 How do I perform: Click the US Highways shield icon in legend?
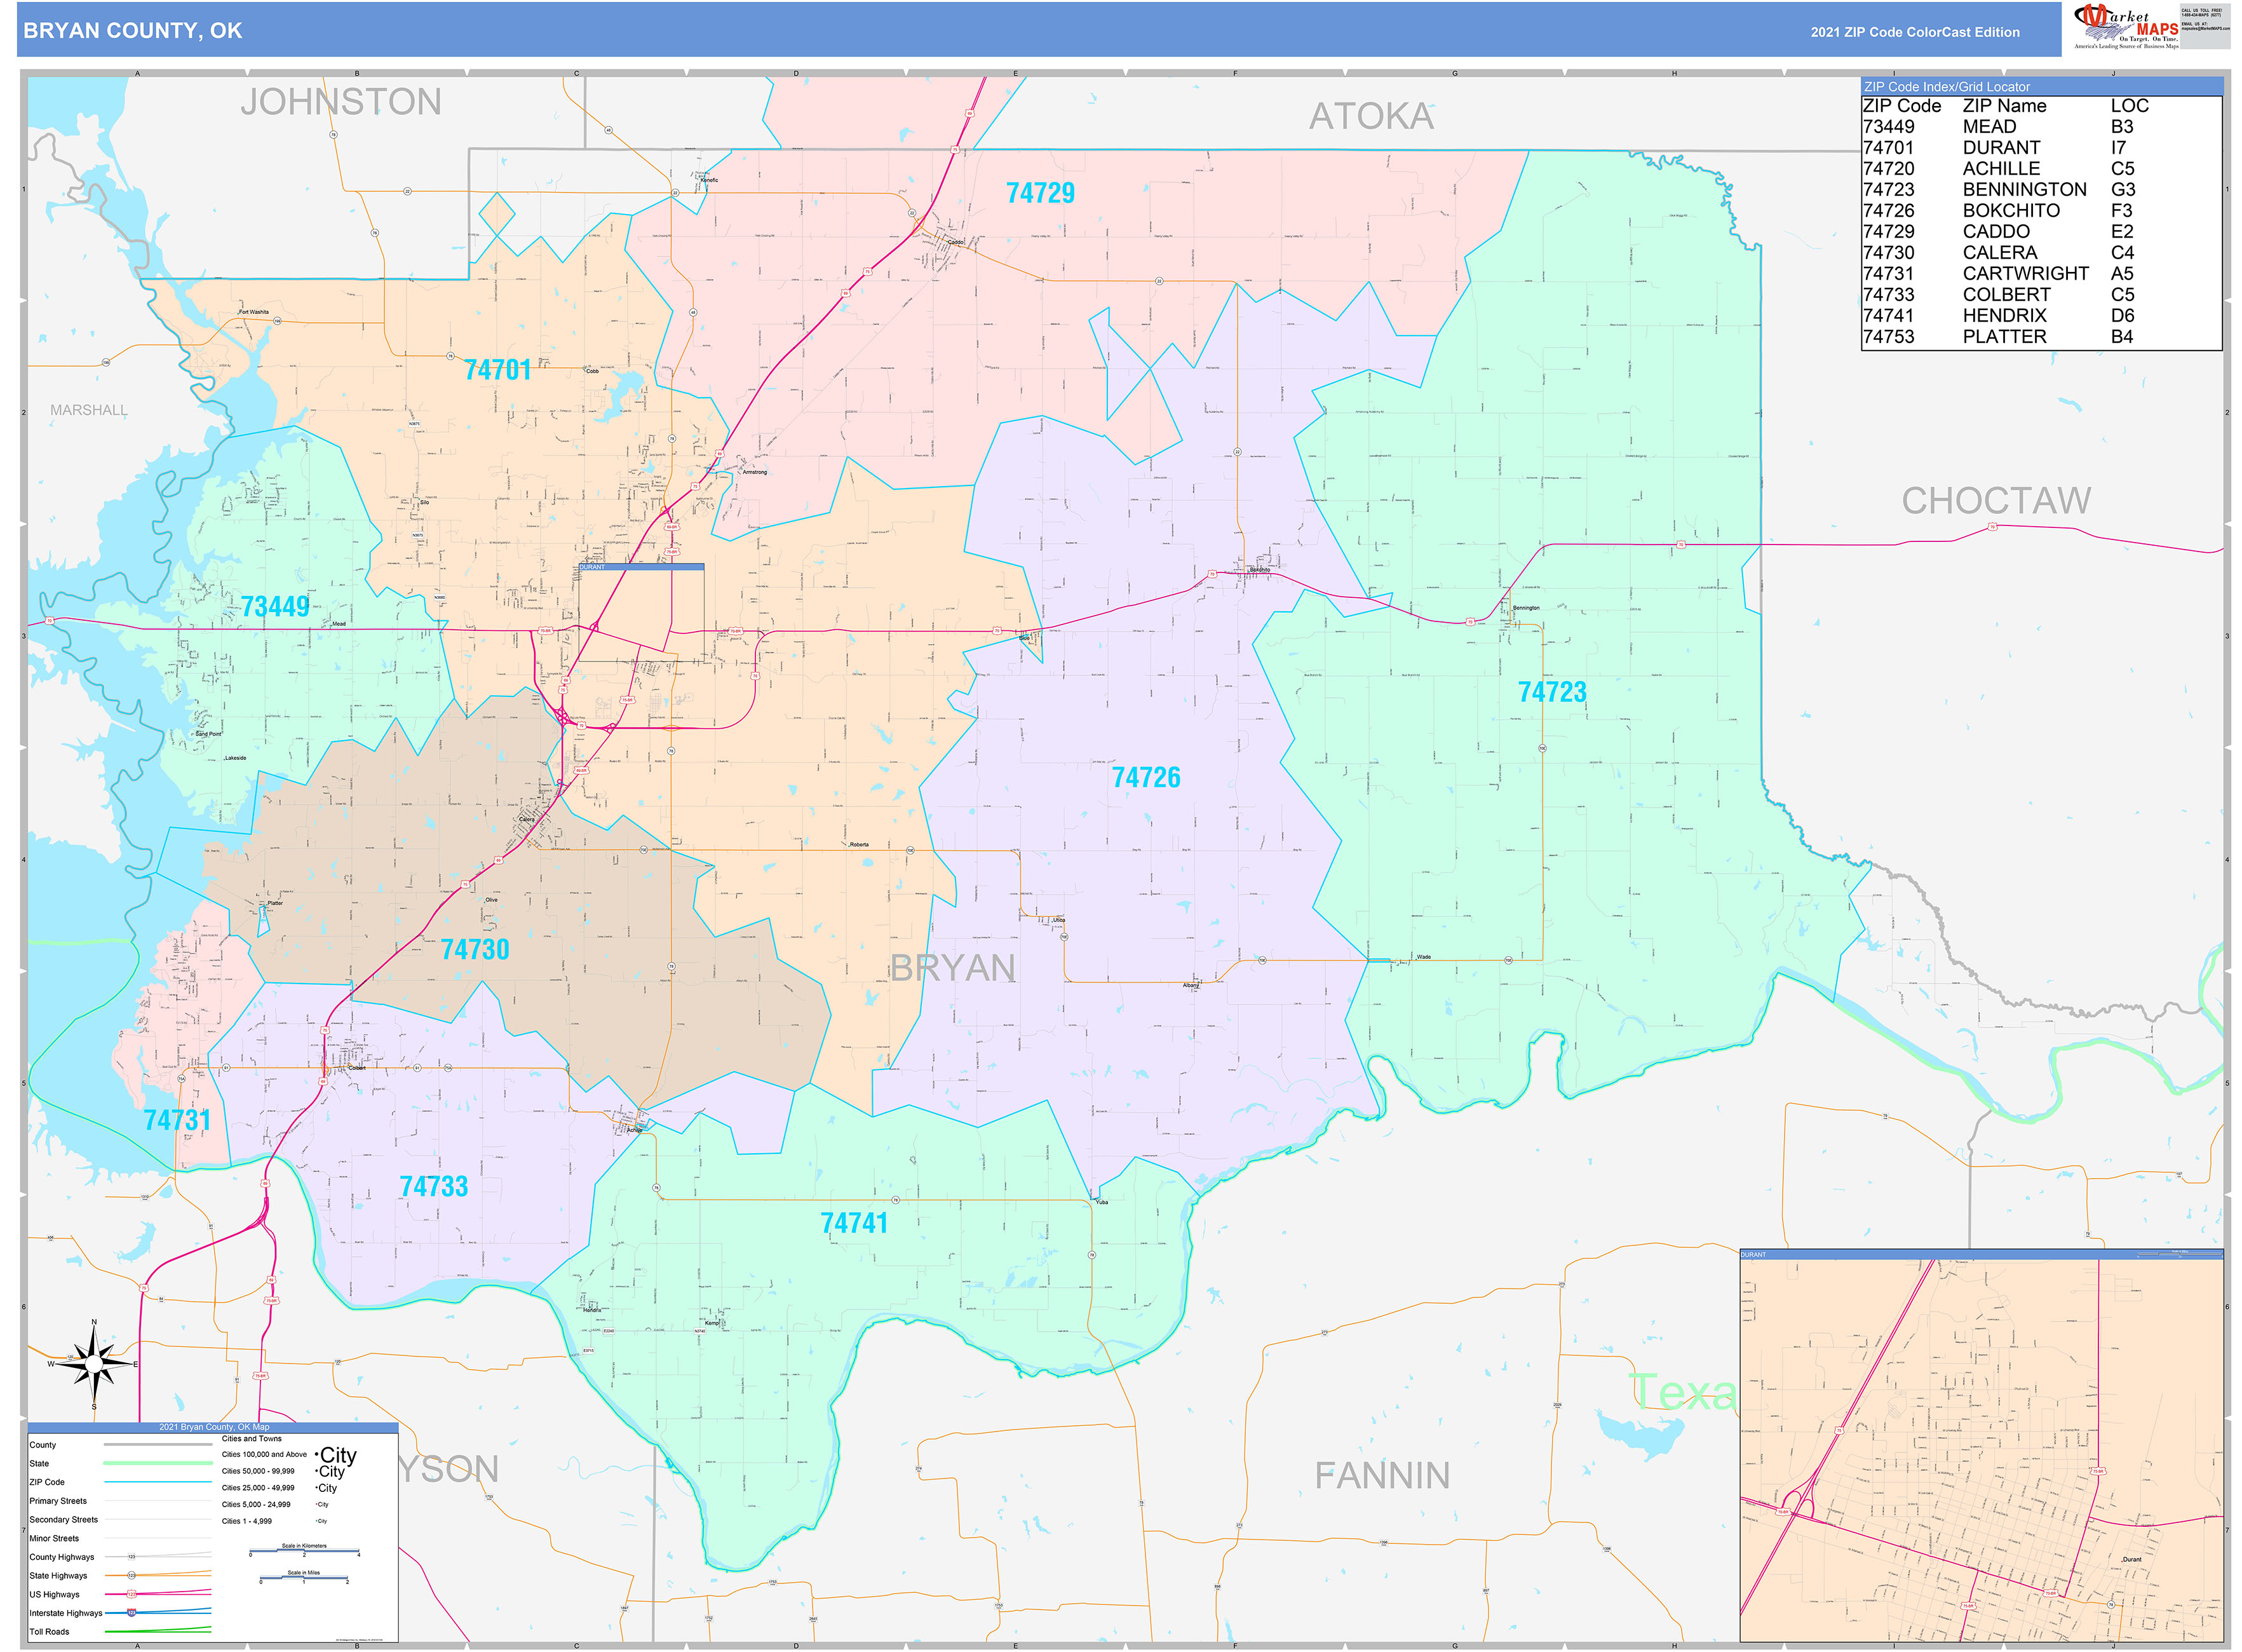click(x=132, y=1595)
